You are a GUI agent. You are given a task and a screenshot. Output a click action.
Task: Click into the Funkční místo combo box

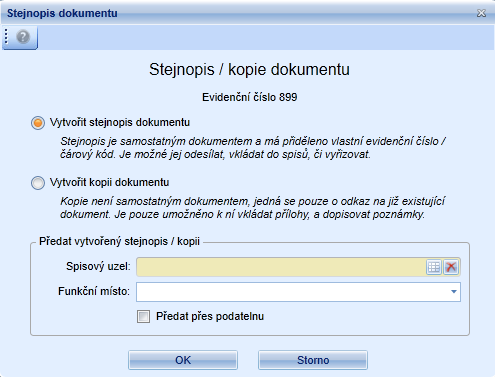298,292
